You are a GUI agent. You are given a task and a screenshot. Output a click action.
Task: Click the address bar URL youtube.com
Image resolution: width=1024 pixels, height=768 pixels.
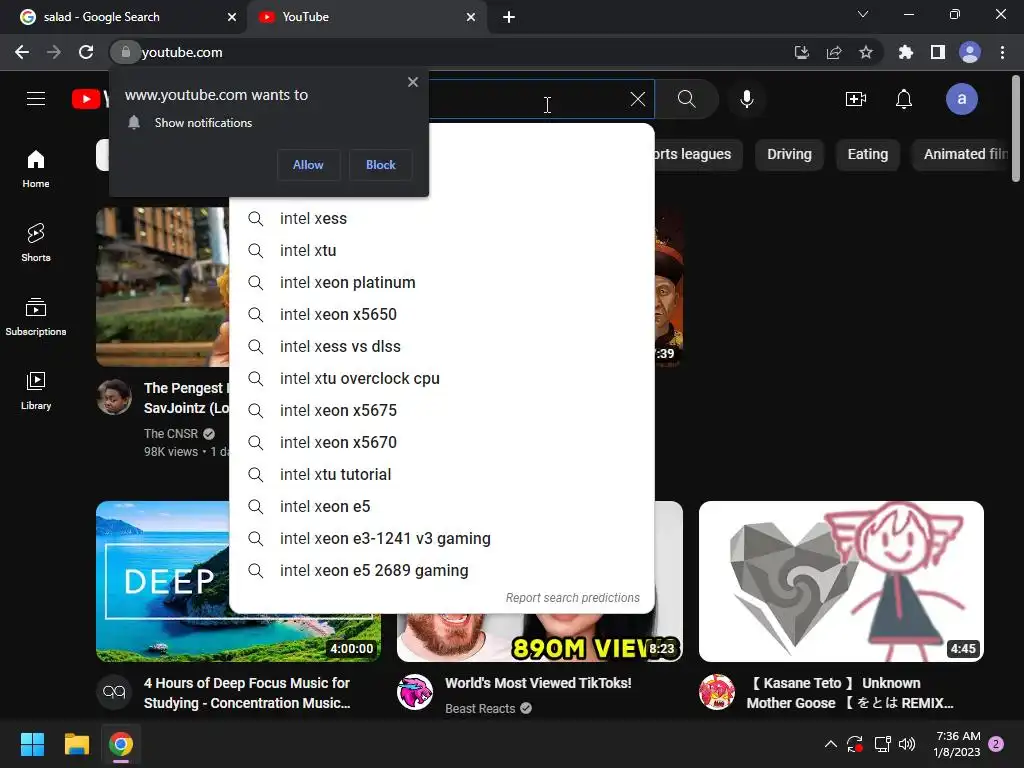coord(182,52)
